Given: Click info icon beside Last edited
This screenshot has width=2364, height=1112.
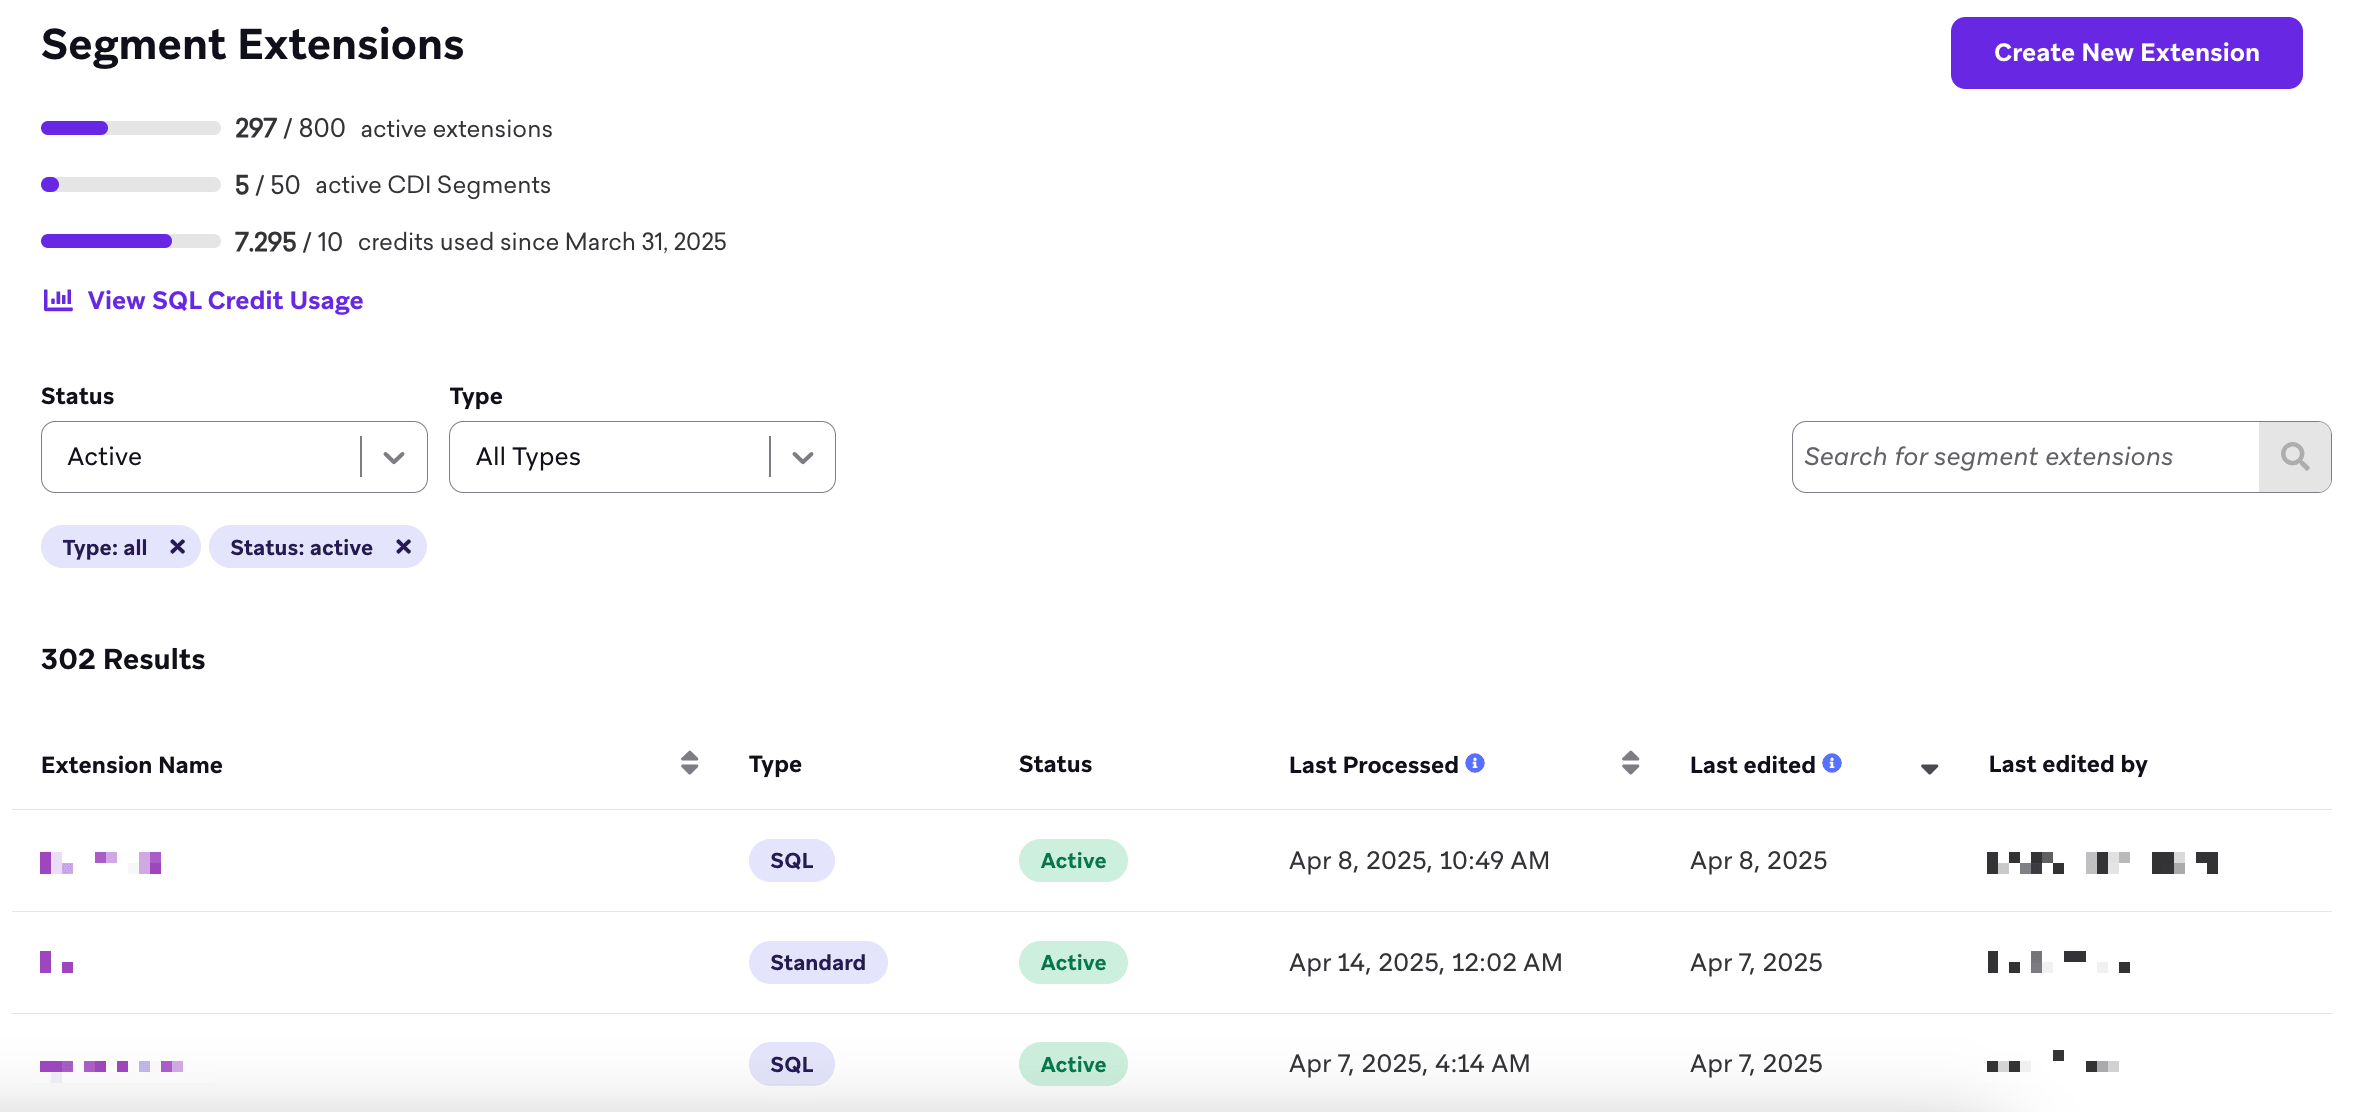Looking at the screenshot, I should (1832, 763).
